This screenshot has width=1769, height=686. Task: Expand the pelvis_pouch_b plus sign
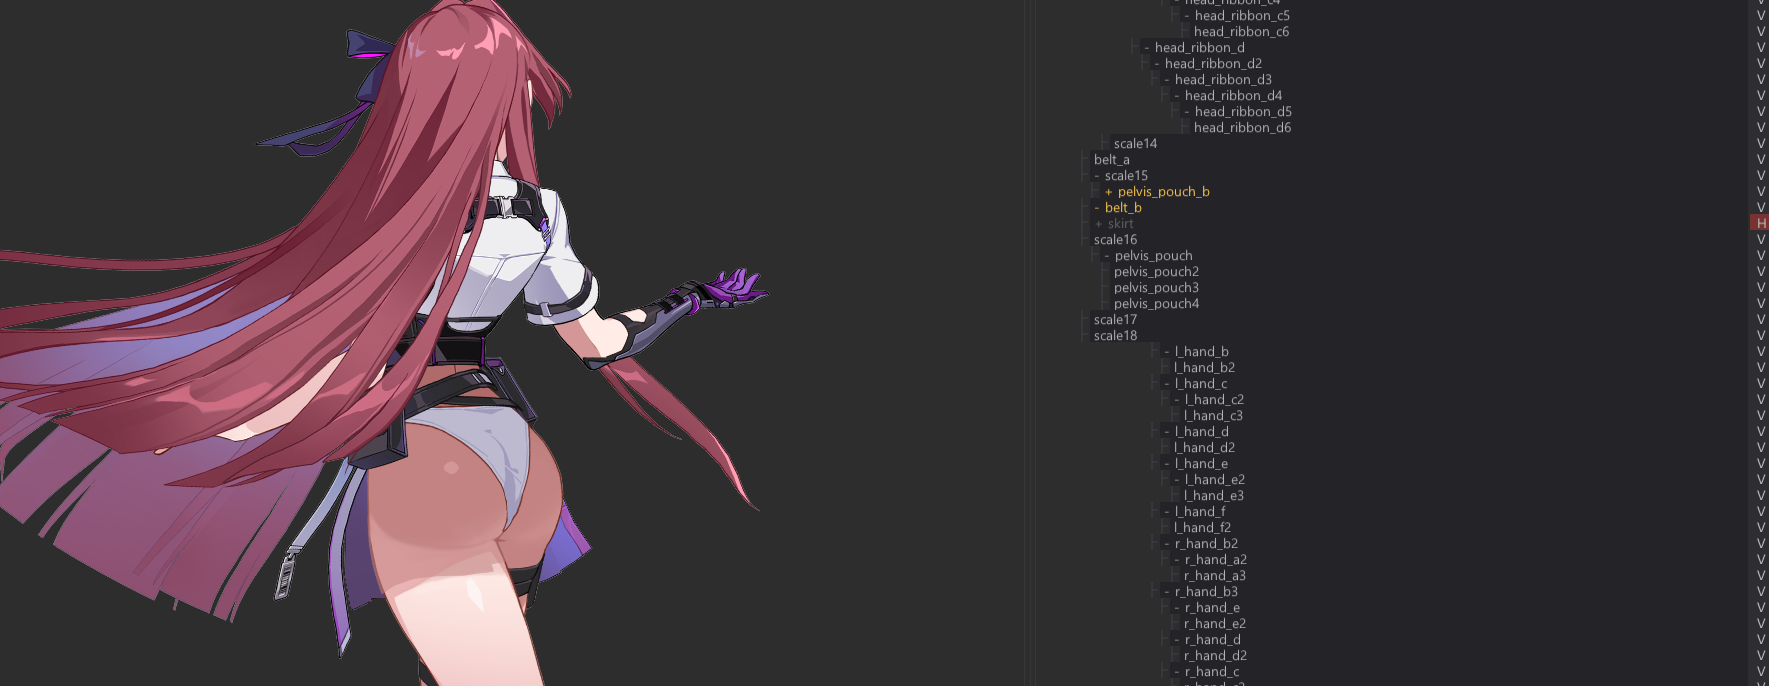point(1108,192)
